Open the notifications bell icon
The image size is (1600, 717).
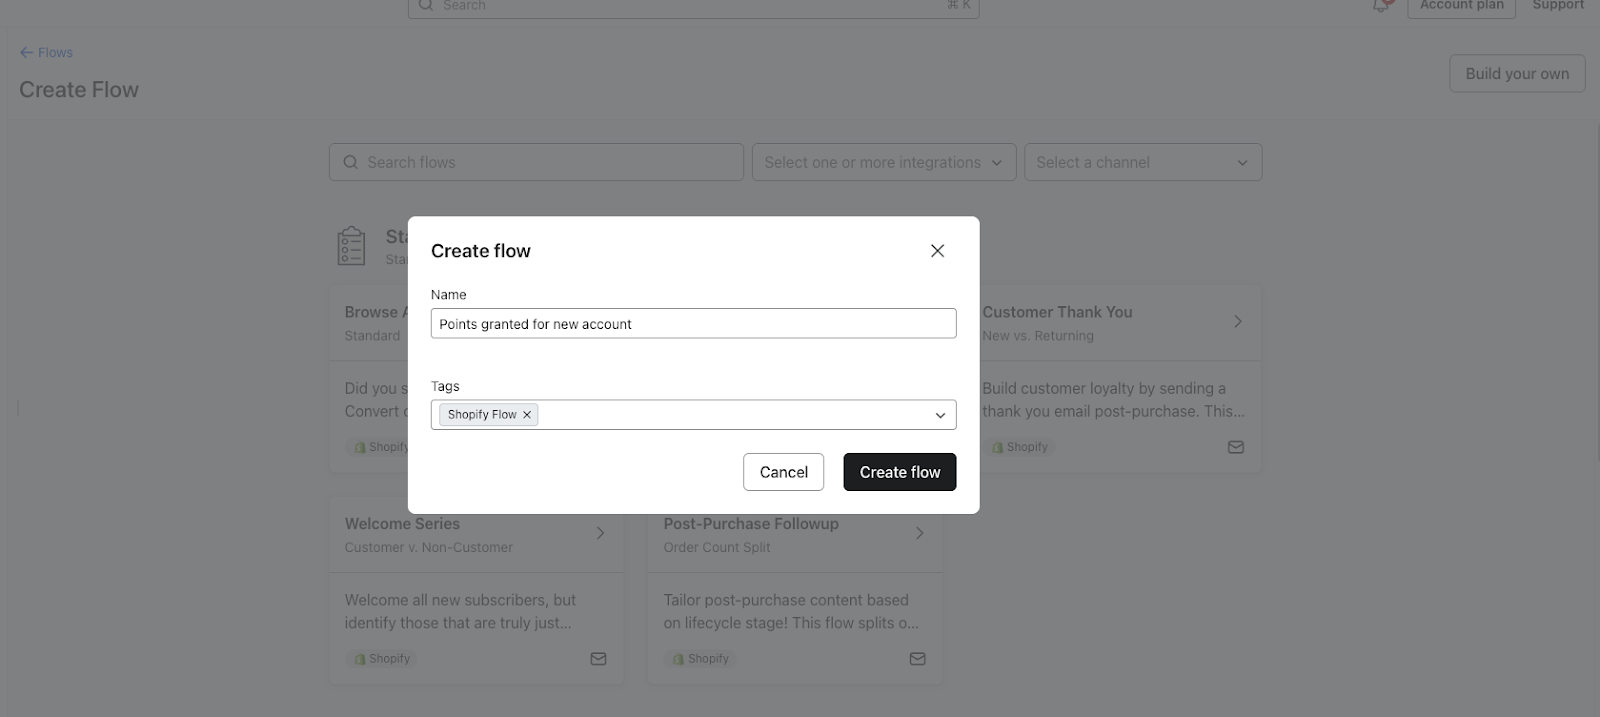click(1381, 6)
